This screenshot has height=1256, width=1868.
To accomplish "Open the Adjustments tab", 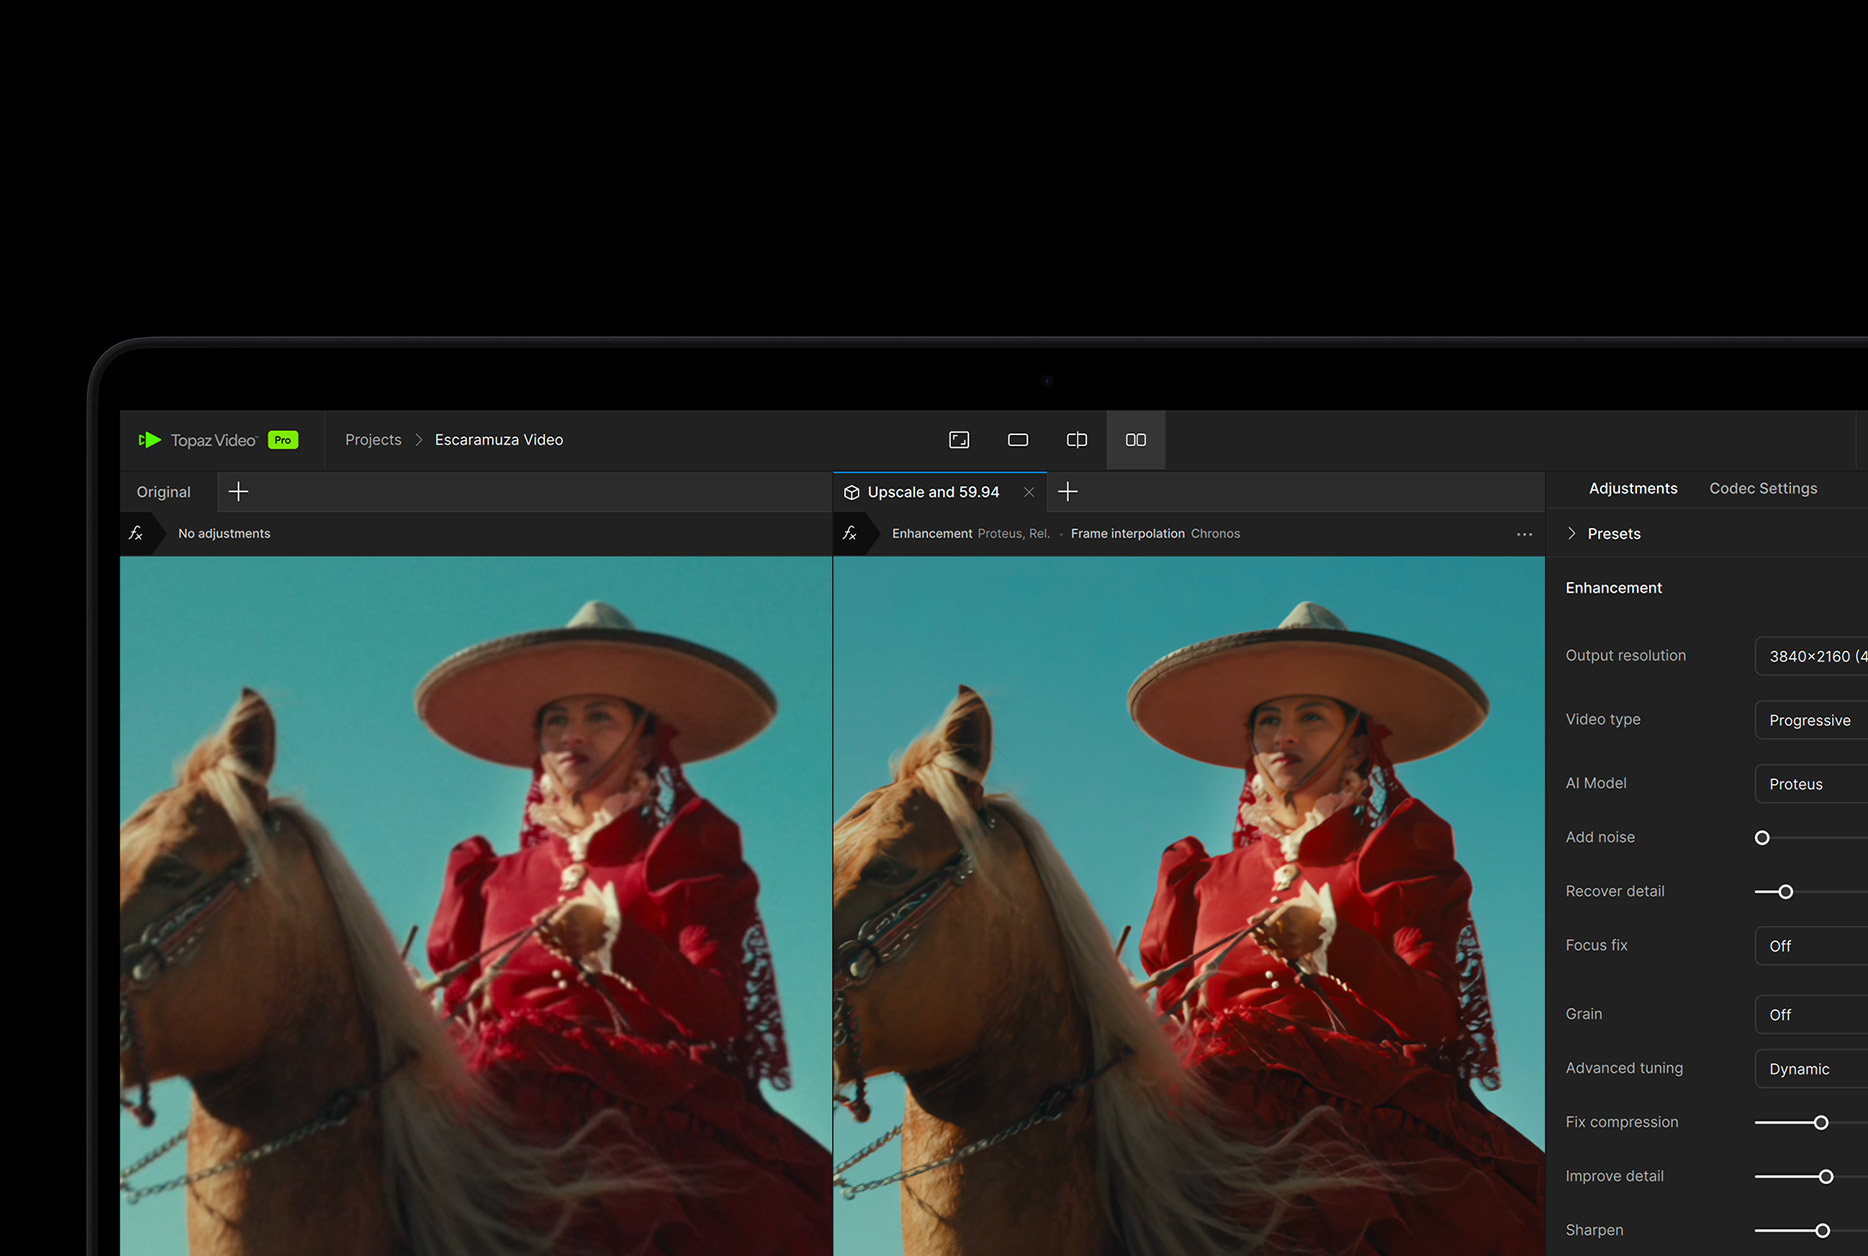I will [x=1633, y=488].
